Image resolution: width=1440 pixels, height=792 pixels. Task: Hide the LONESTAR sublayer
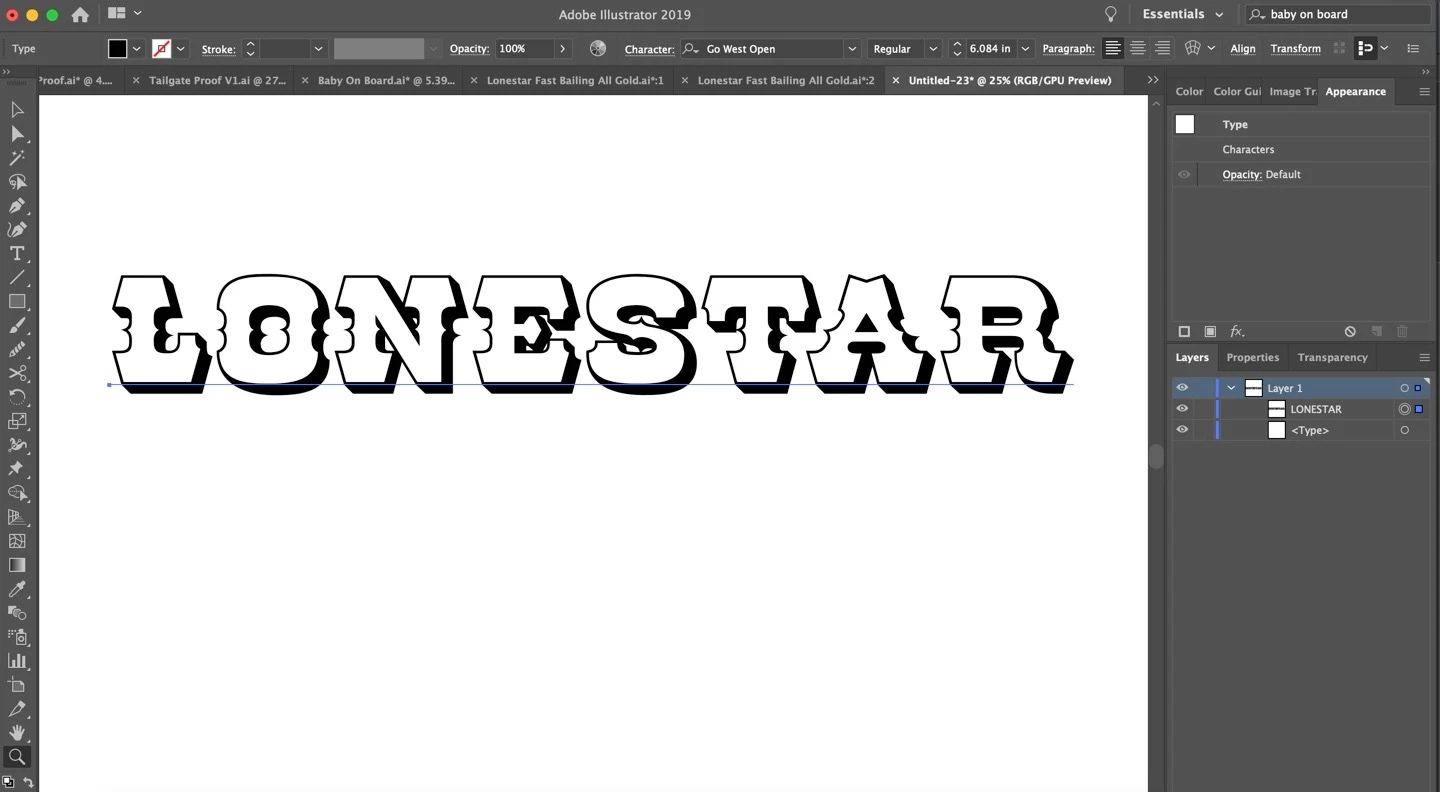pyautogui.click(x=1182, y=409)
